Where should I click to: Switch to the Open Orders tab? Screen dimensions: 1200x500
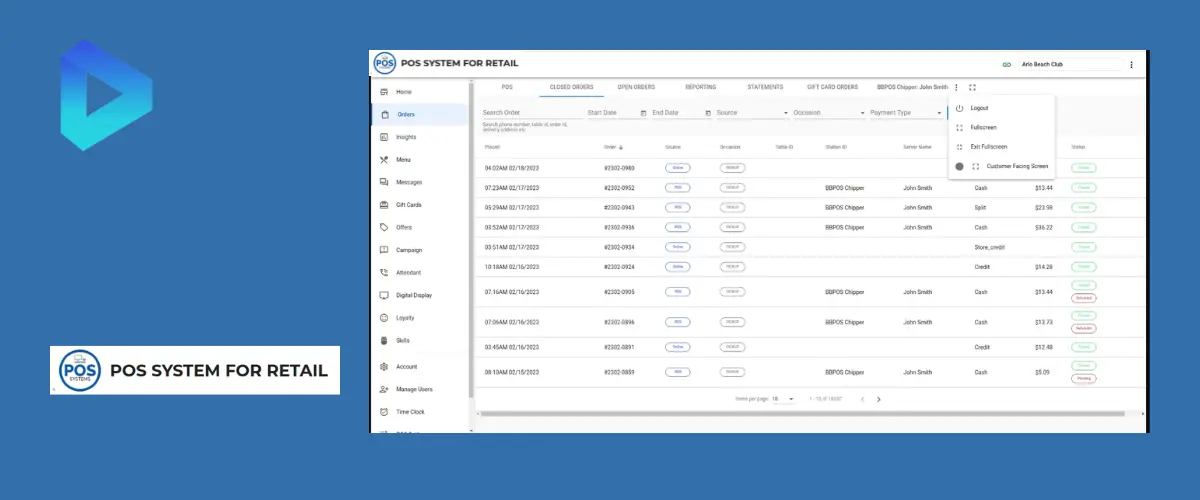click(x=636, y=87)
